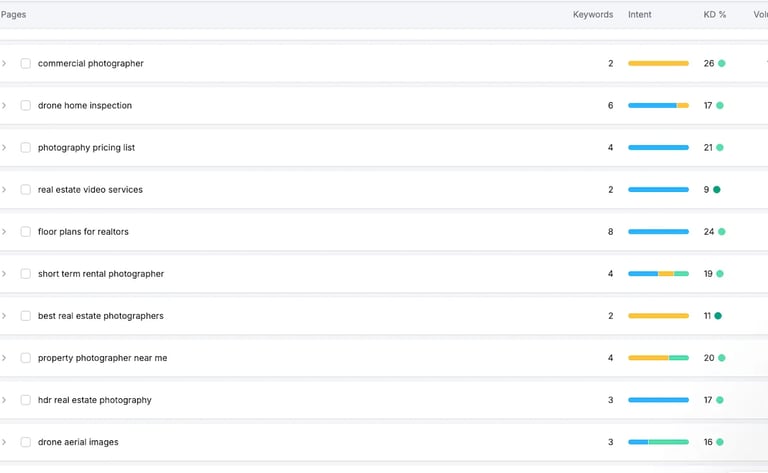768x473 pixels.
Task: Check the short term rental photographer box
Action: [x=25, y=274]
